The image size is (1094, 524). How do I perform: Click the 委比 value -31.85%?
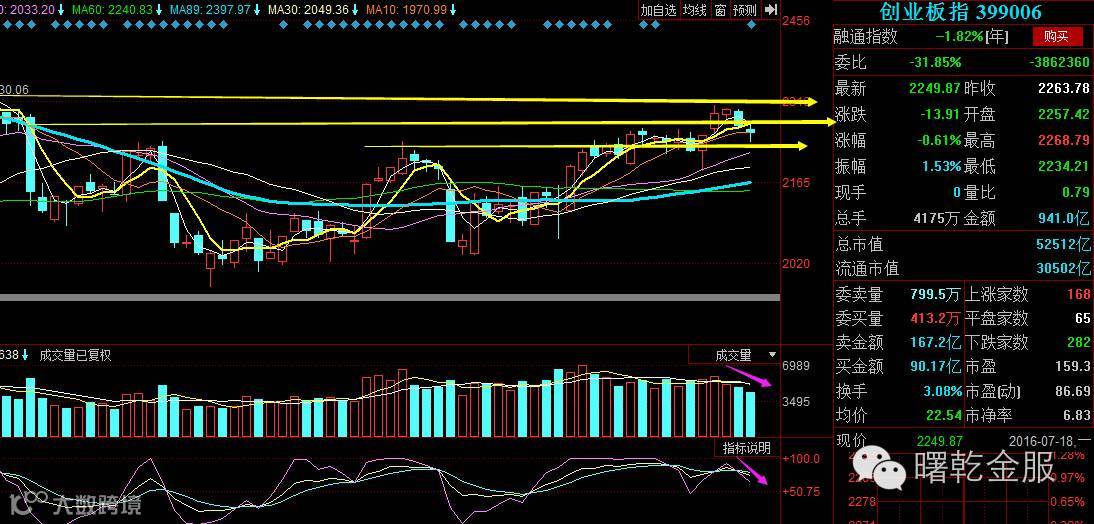point(936,62)
